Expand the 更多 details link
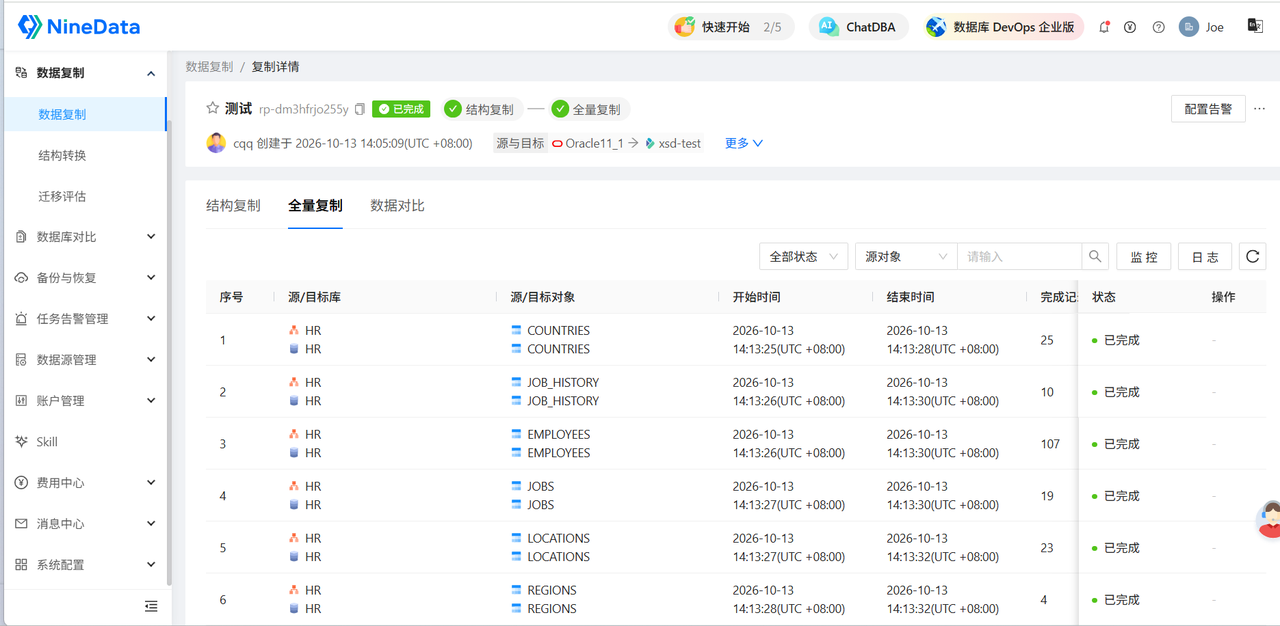The image size is (1280, 626). click(744, 143)
